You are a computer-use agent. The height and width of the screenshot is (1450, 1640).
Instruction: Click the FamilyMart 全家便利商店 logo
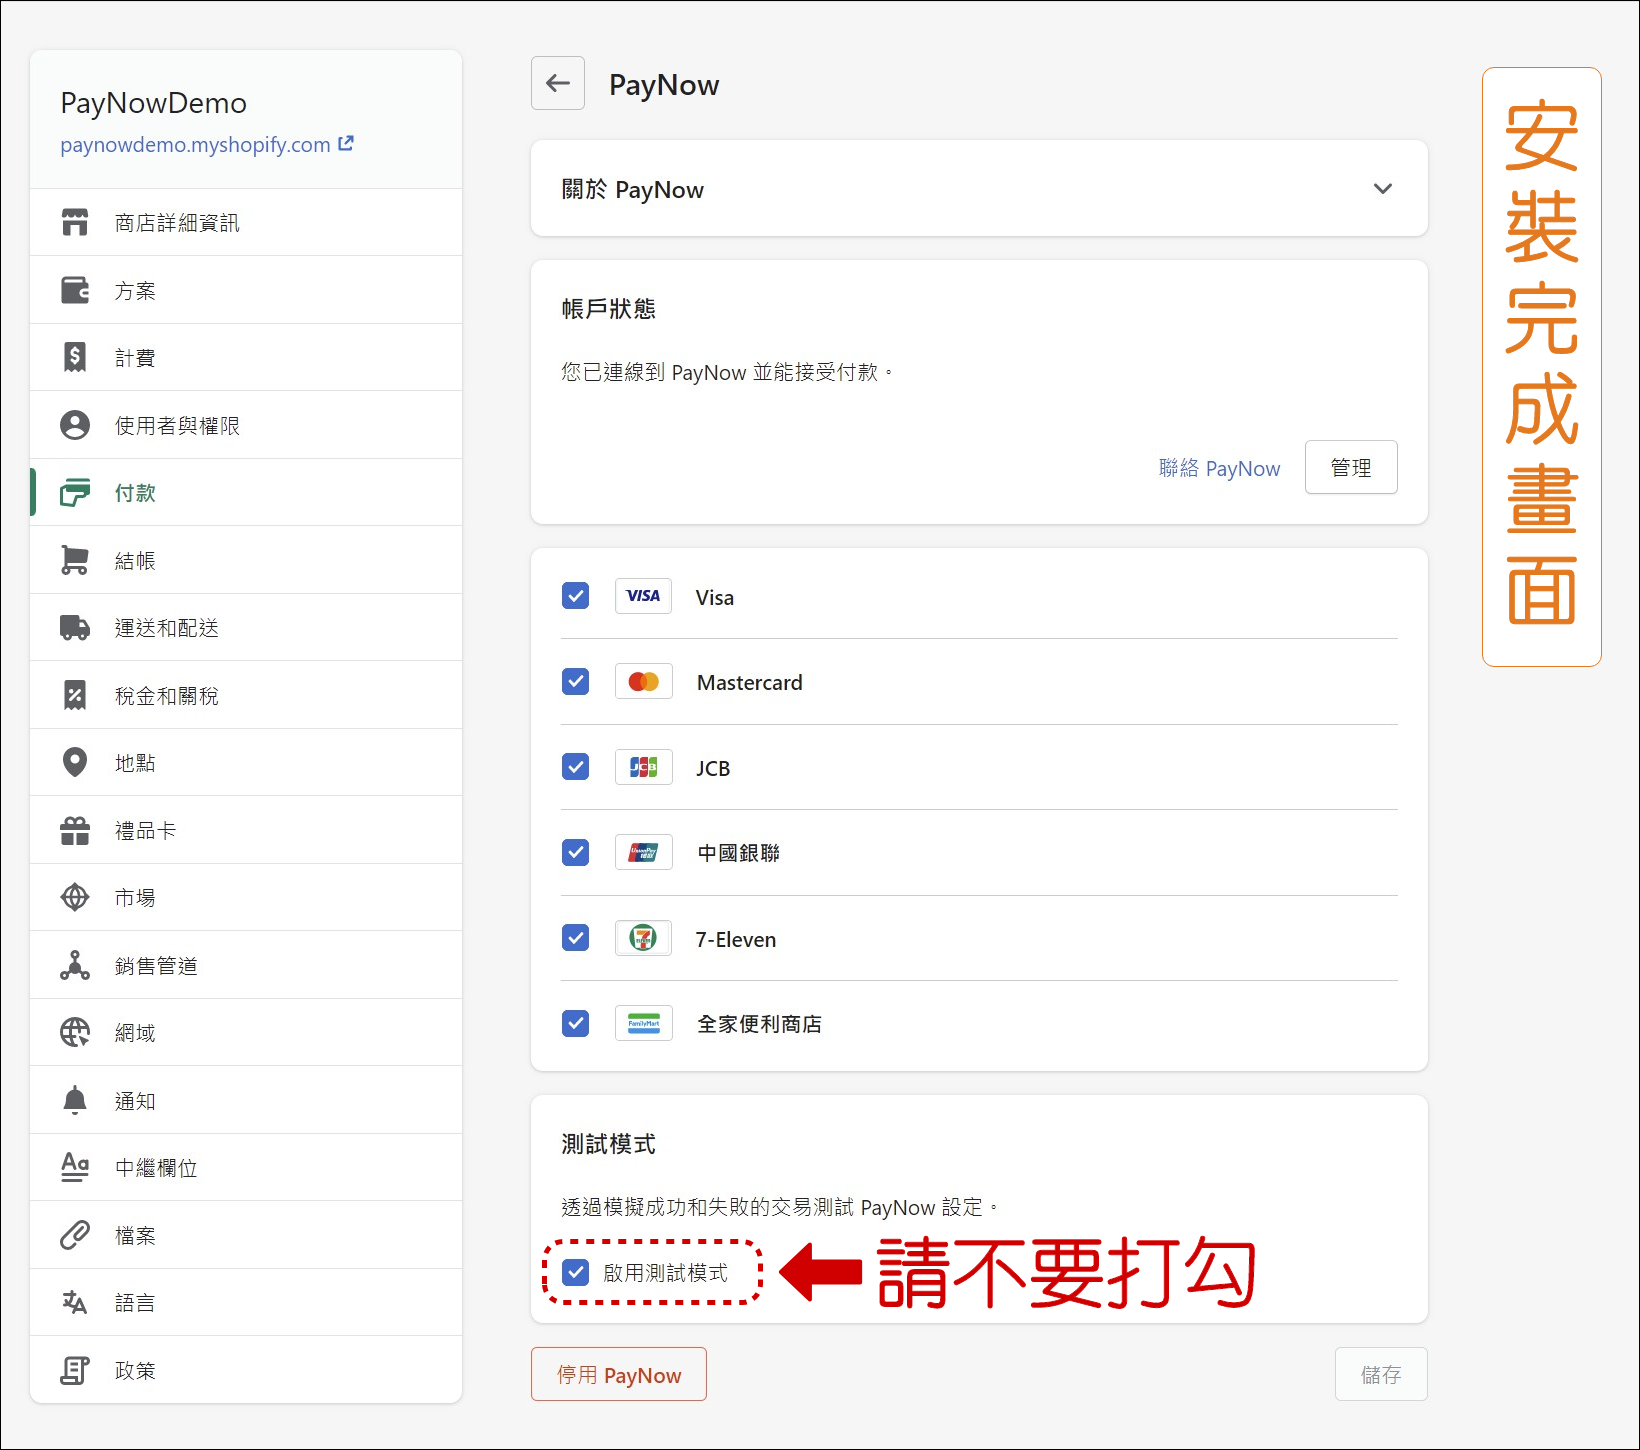[643, 1023]
